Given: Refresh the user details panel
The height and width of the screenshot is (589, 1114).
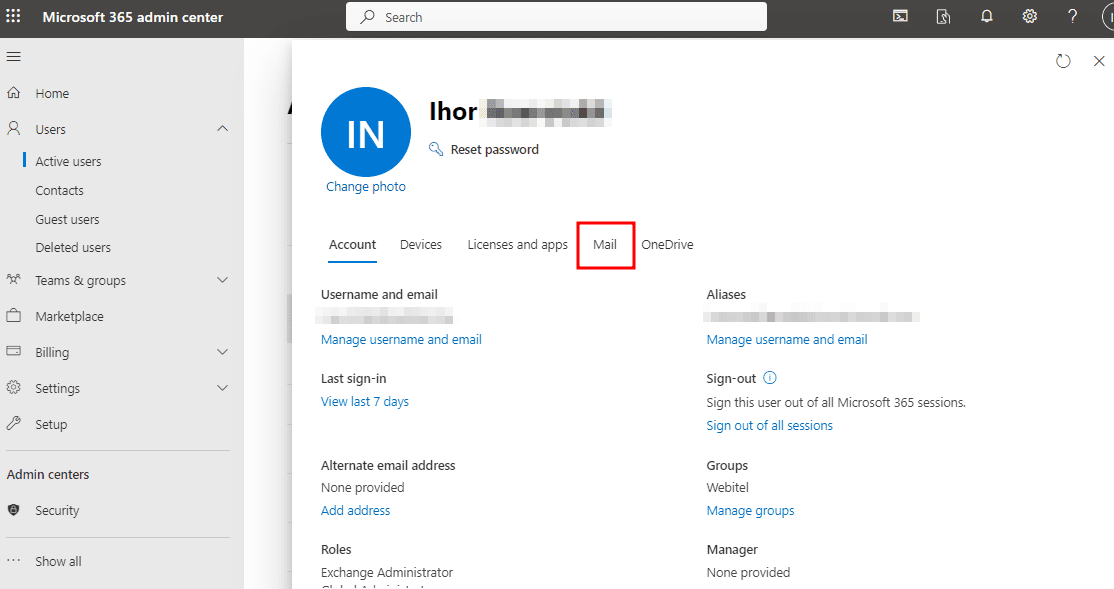Looking at the screenshot, I should point(1063,61).
